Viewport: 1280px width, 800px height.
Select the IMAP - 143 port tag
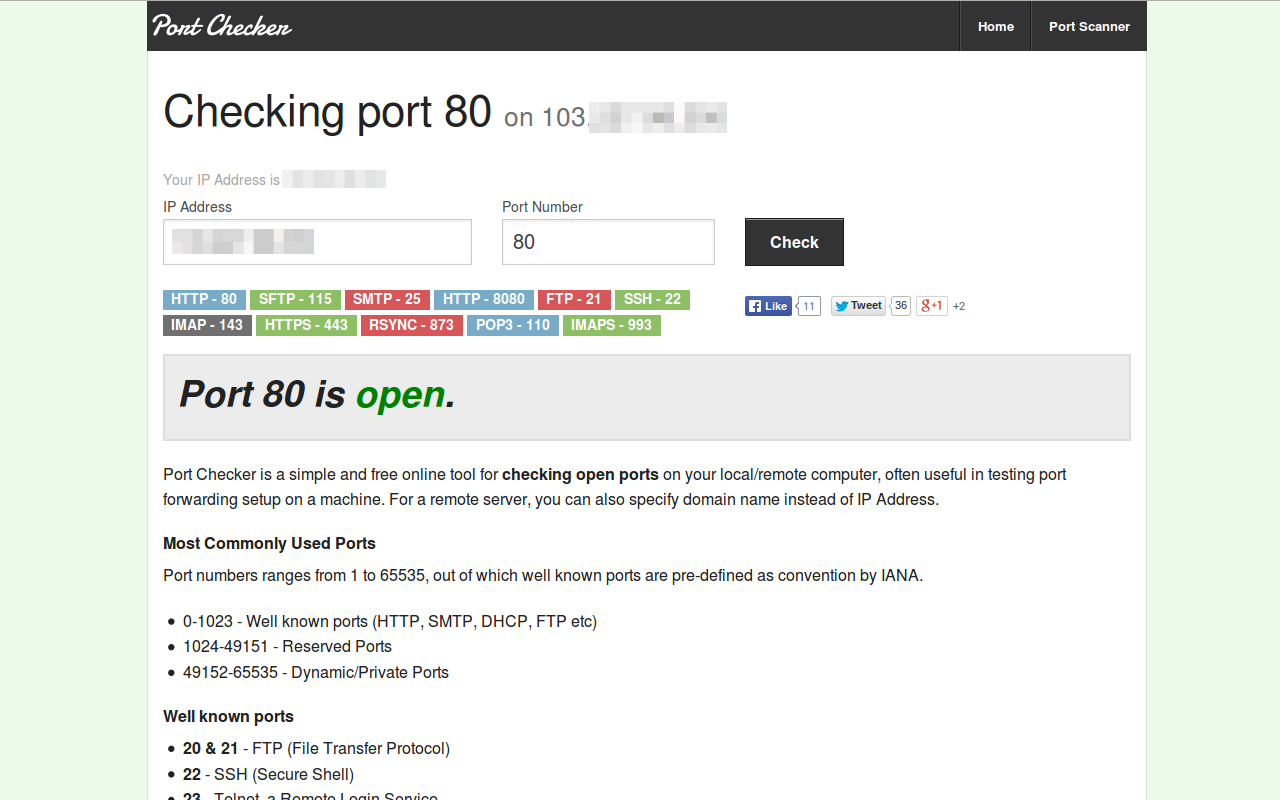[207, 325]
